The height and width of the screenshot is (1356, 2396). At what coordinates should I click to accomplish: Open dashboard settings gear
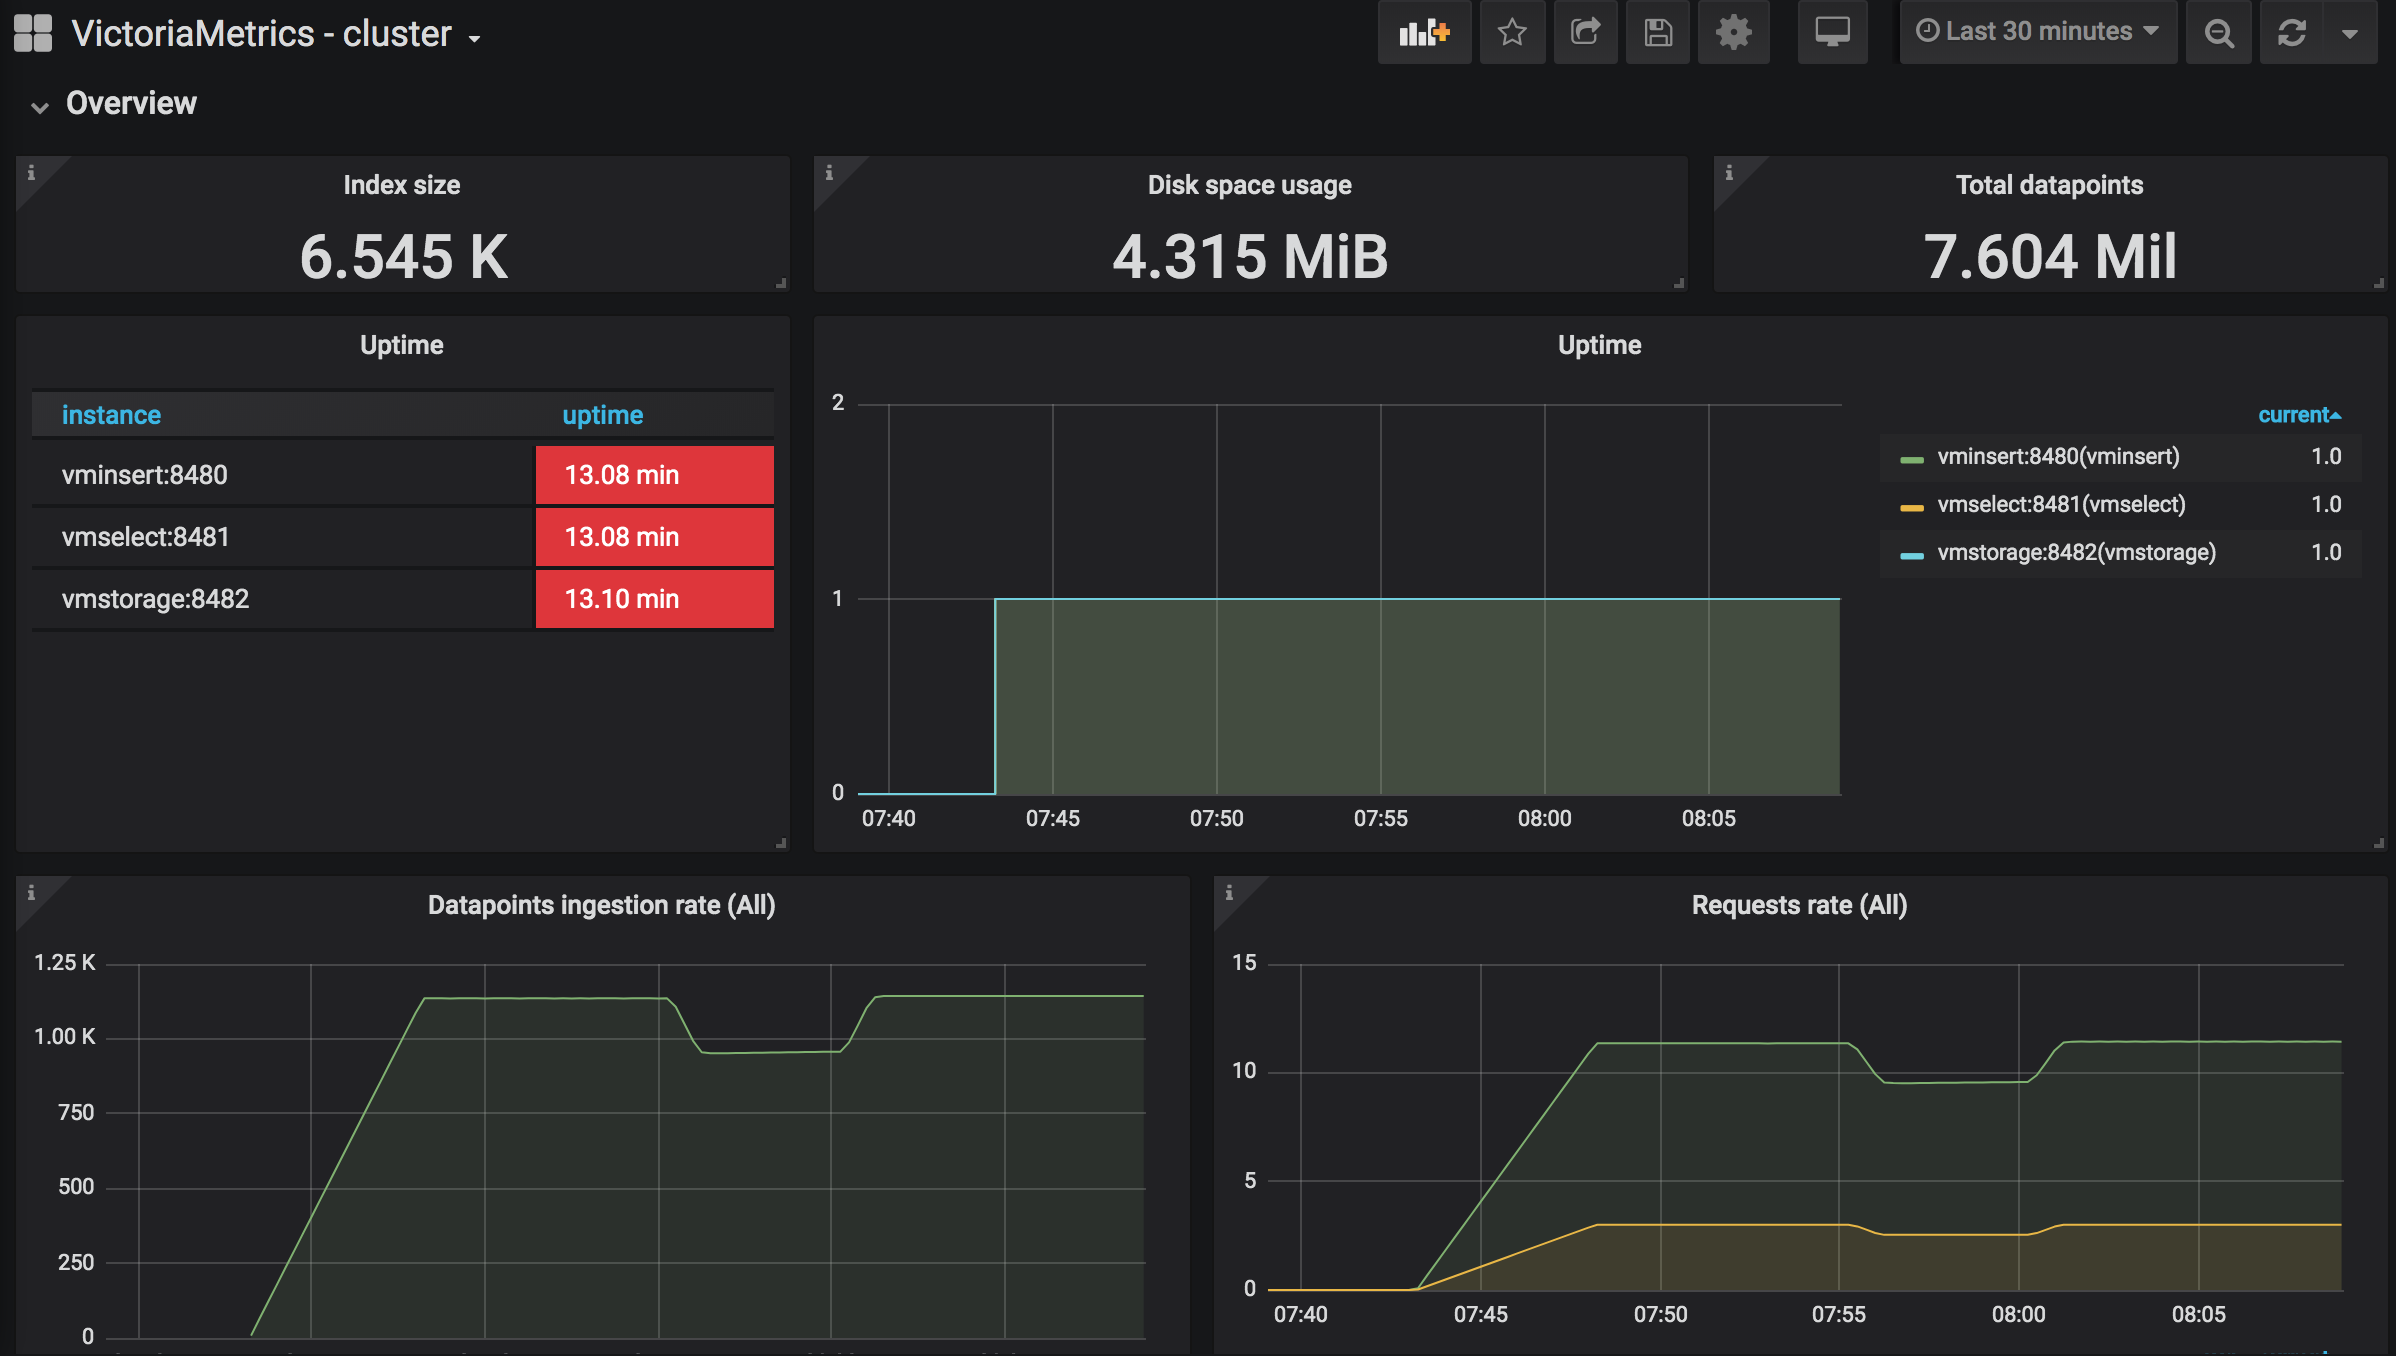[x=1733, y=32]
